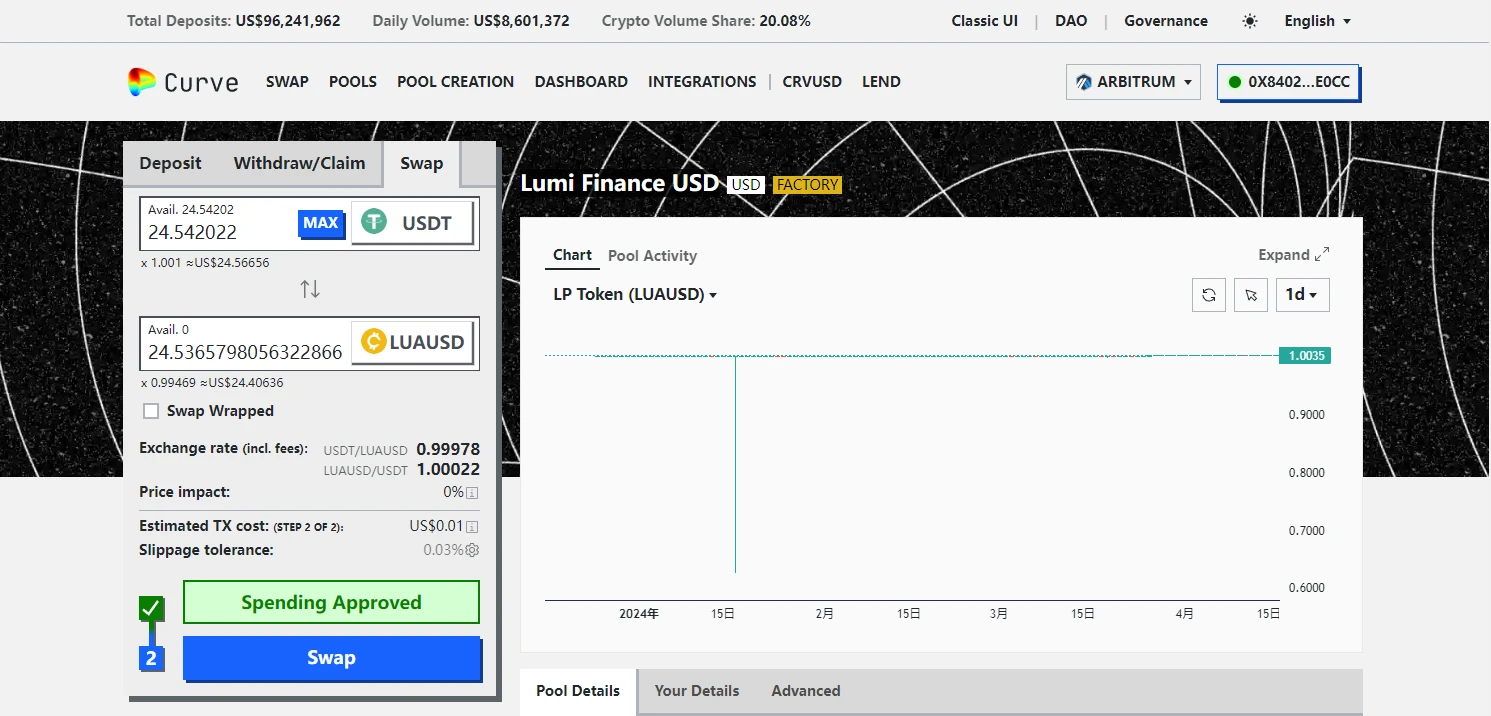Open the Arbitrum network dropdown

pos(1134,82)
